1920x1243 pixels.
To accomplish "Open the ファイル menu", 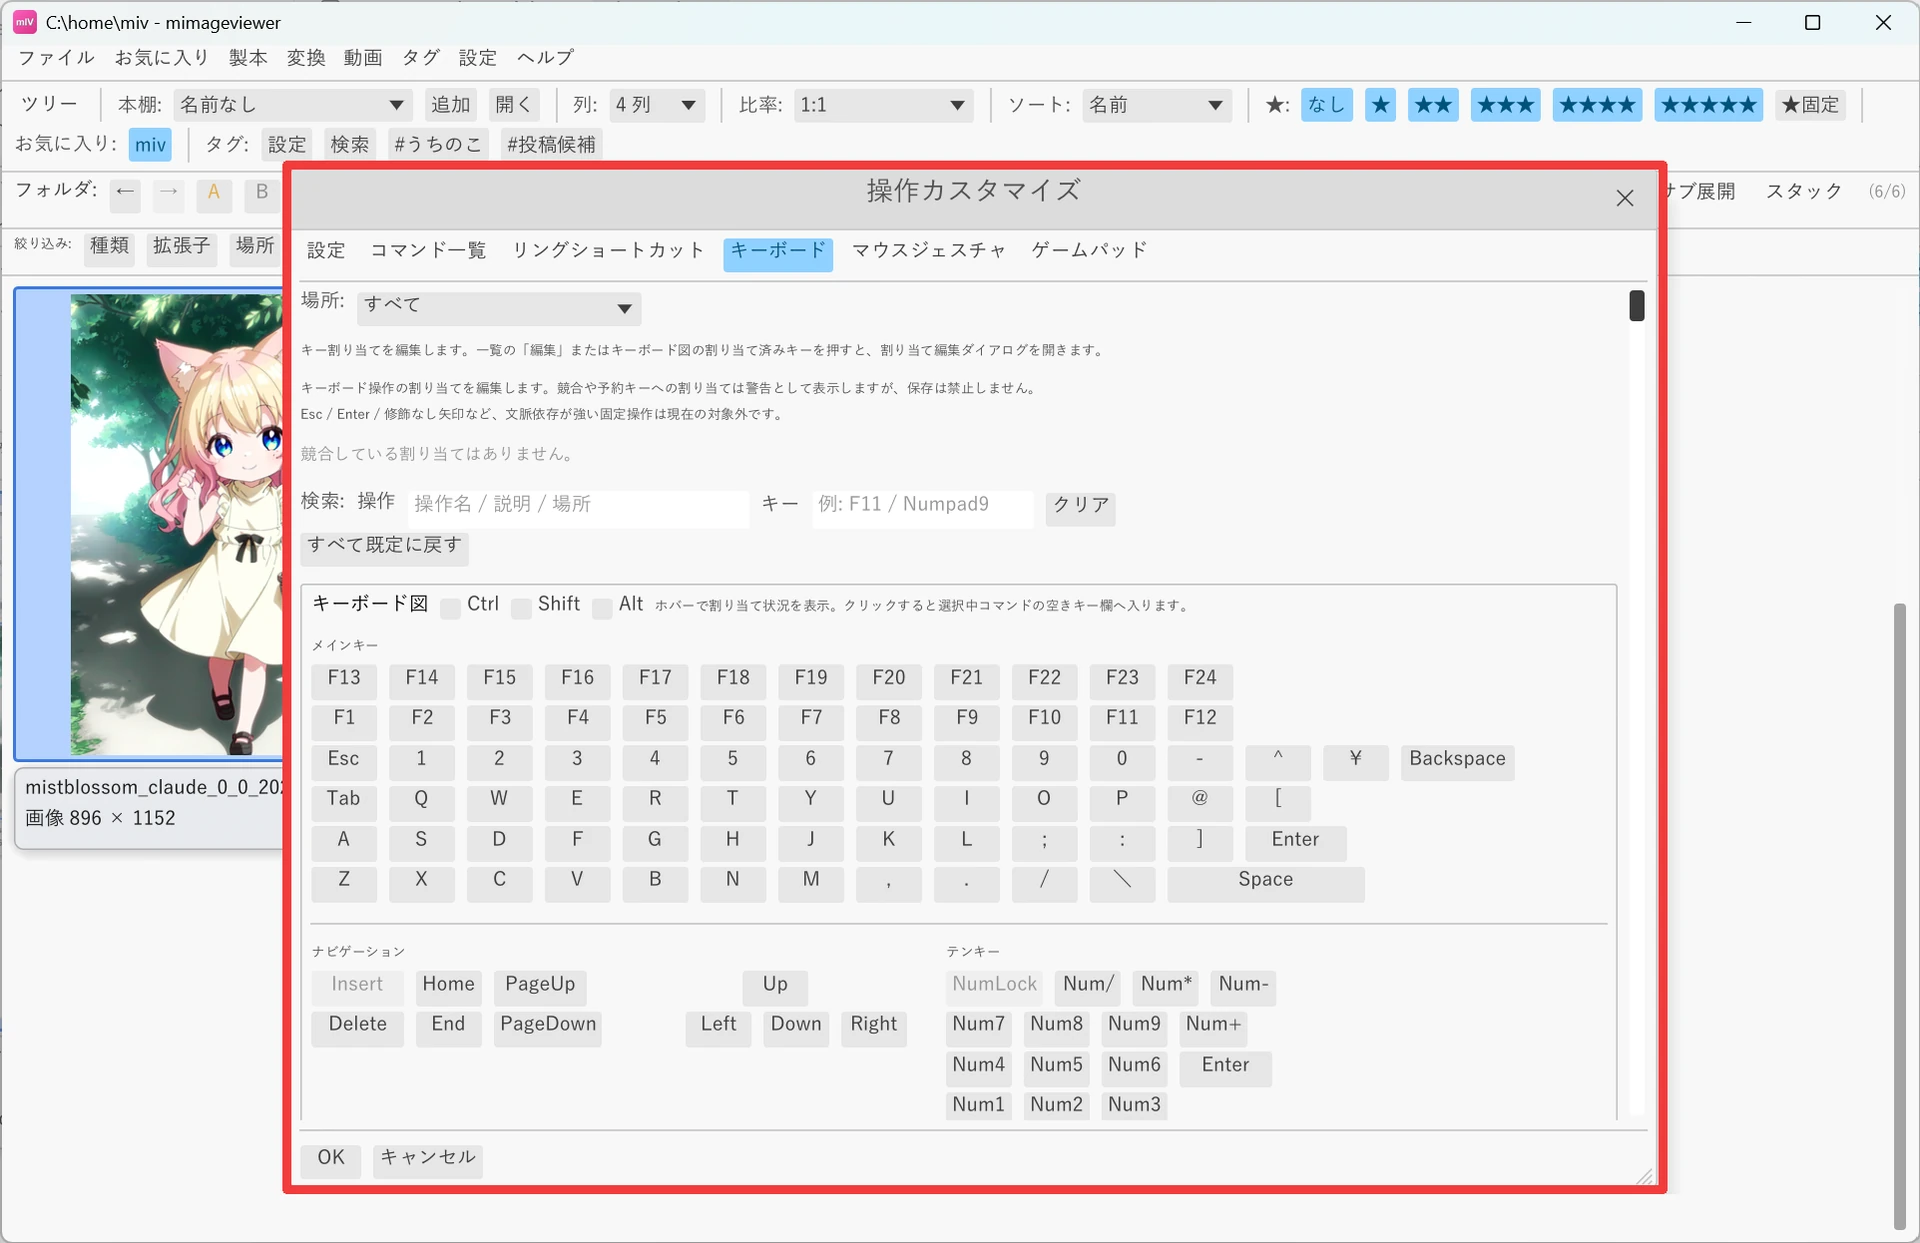I will [x=56, y=58].
